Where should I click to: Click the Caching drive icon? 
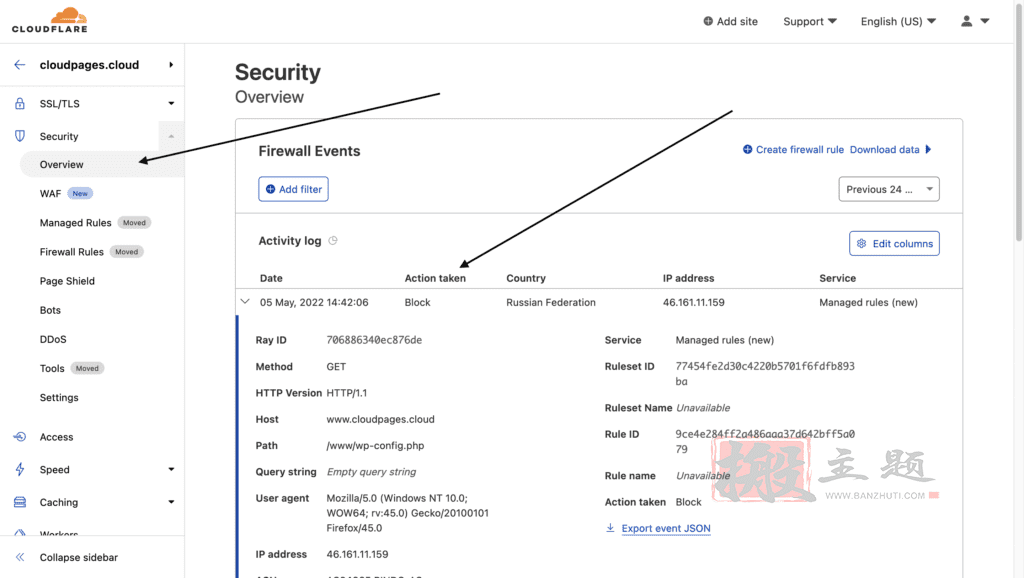point(20,502)
